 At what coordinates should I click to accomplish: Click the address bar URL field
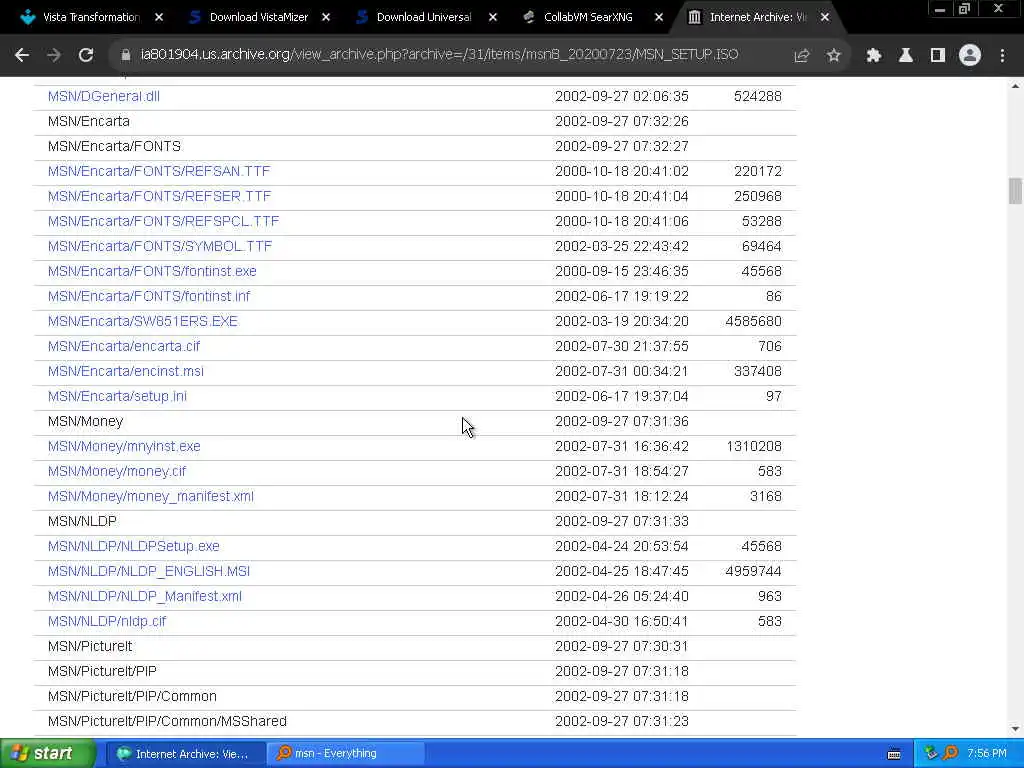(439, 55)
